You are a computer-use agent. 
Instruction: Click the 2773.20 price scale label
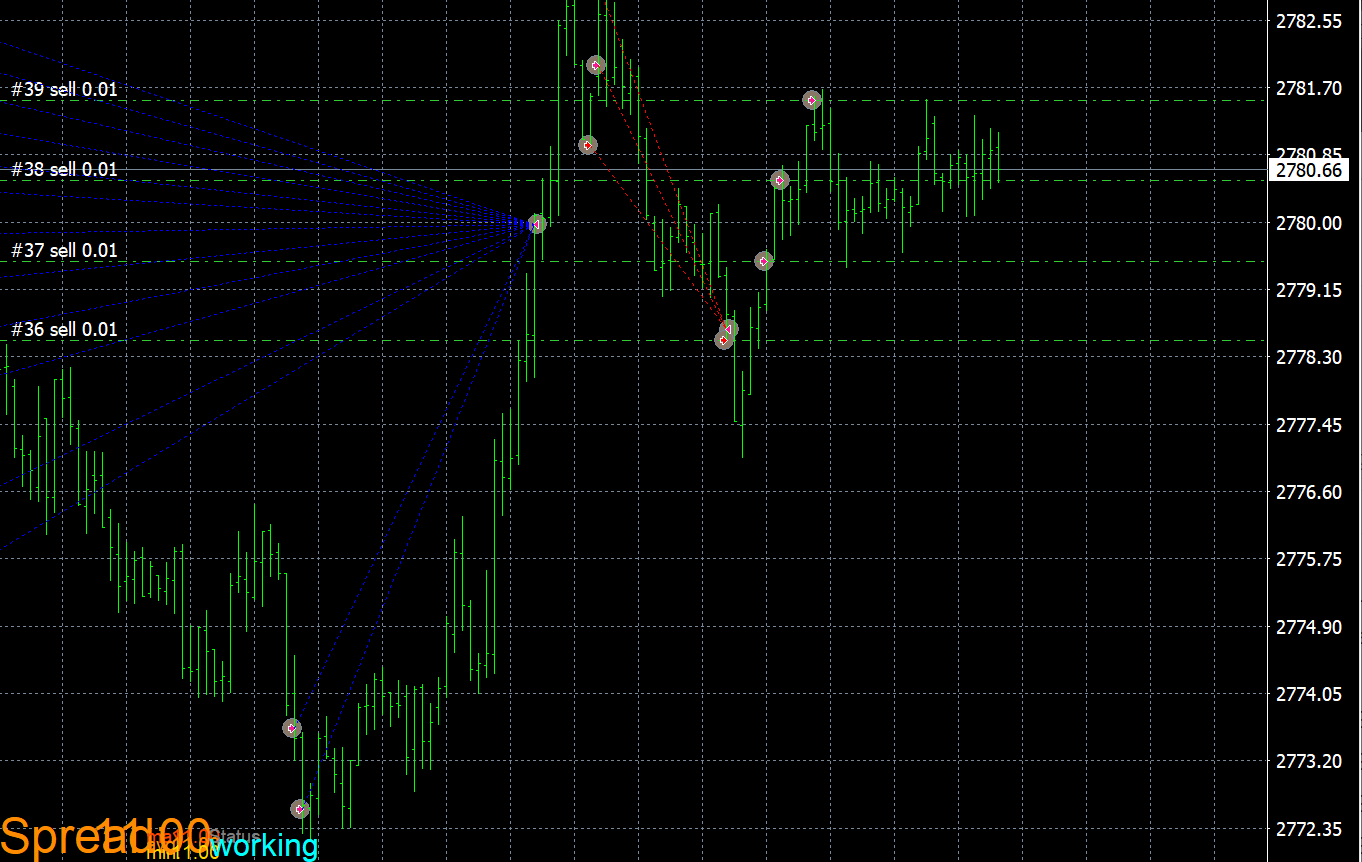click(1309, 761)
